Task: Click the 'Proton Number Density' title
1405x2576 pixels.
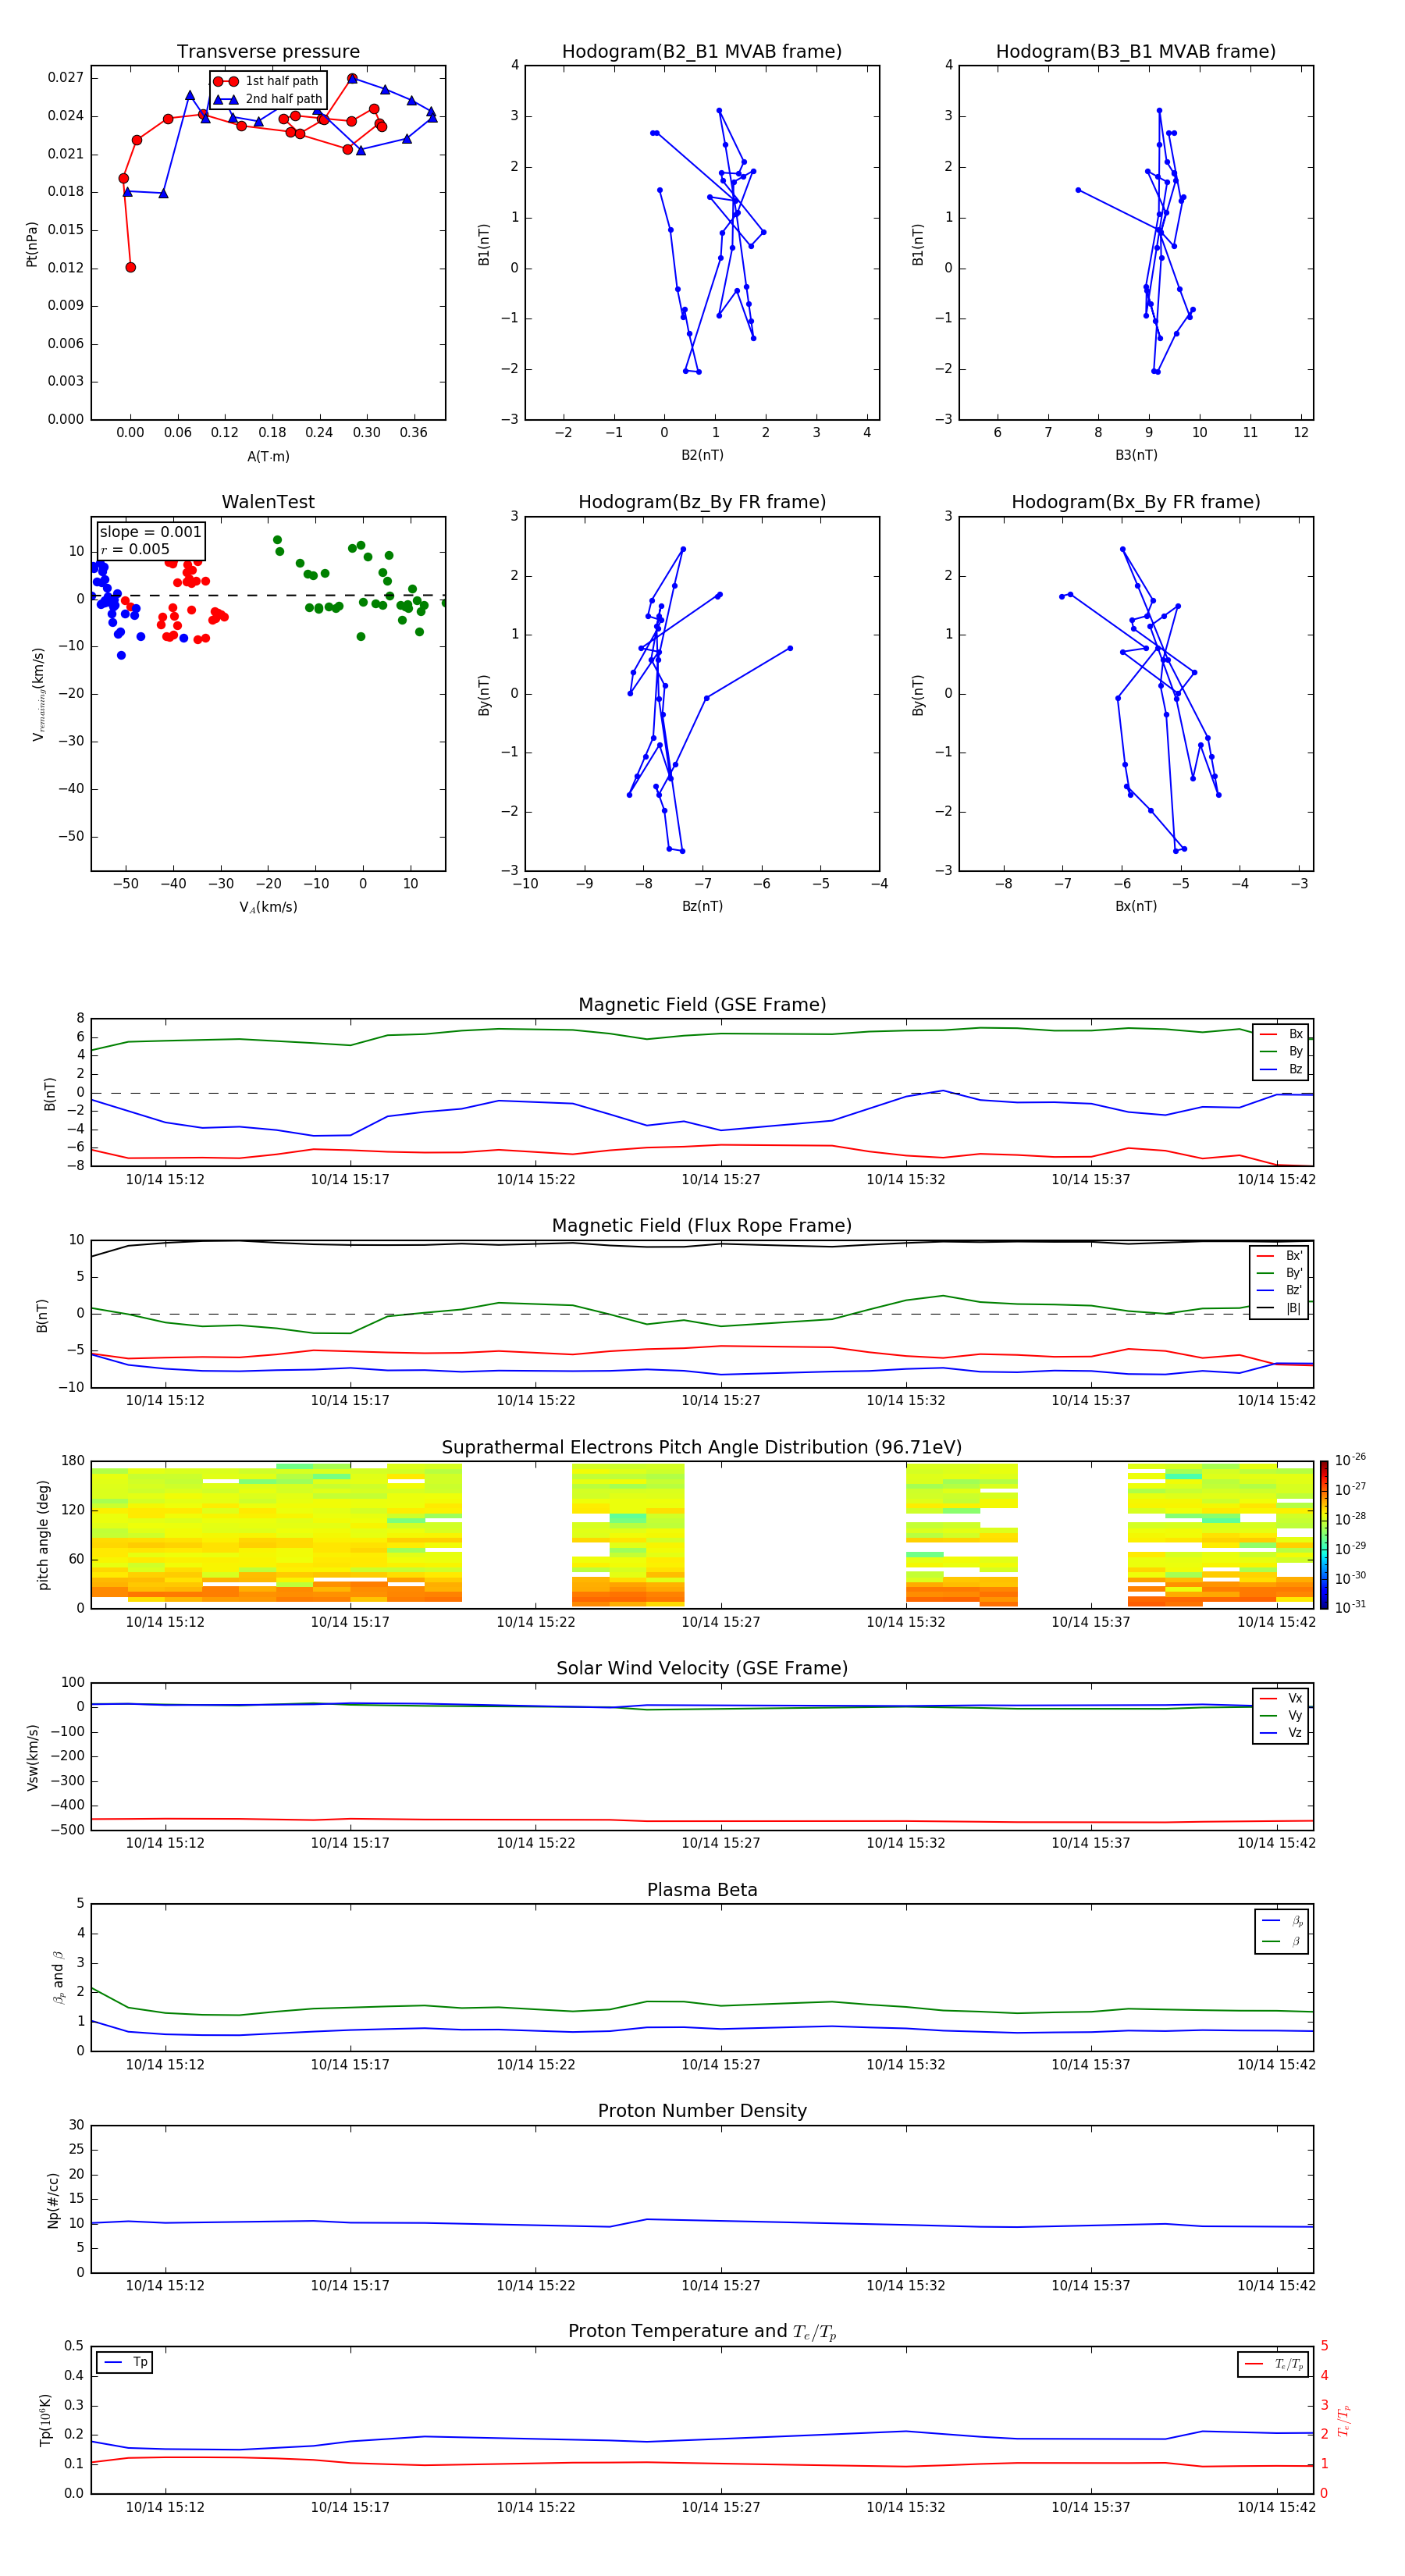Action: [702, 2111]
